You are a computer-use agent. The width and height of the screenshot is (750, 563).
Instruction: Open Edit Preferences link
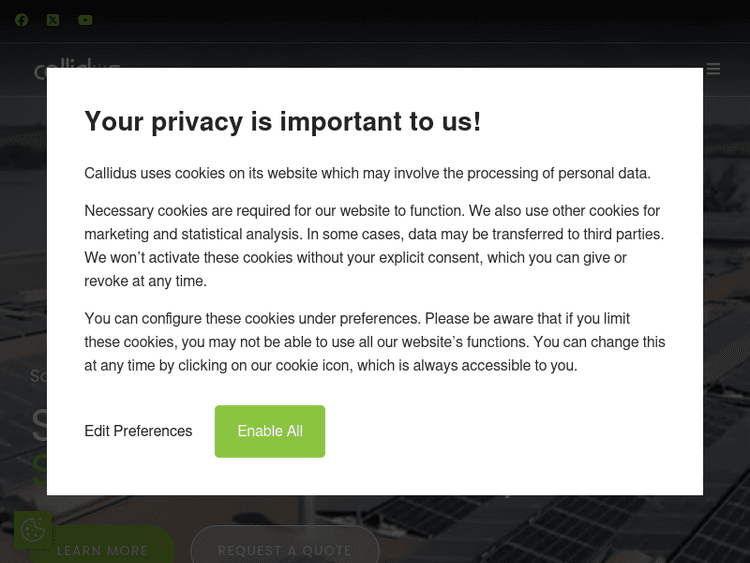tap(138, 431)
